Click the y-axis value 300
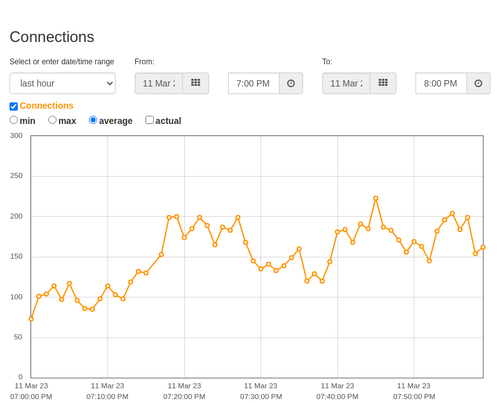 [16, 136]
